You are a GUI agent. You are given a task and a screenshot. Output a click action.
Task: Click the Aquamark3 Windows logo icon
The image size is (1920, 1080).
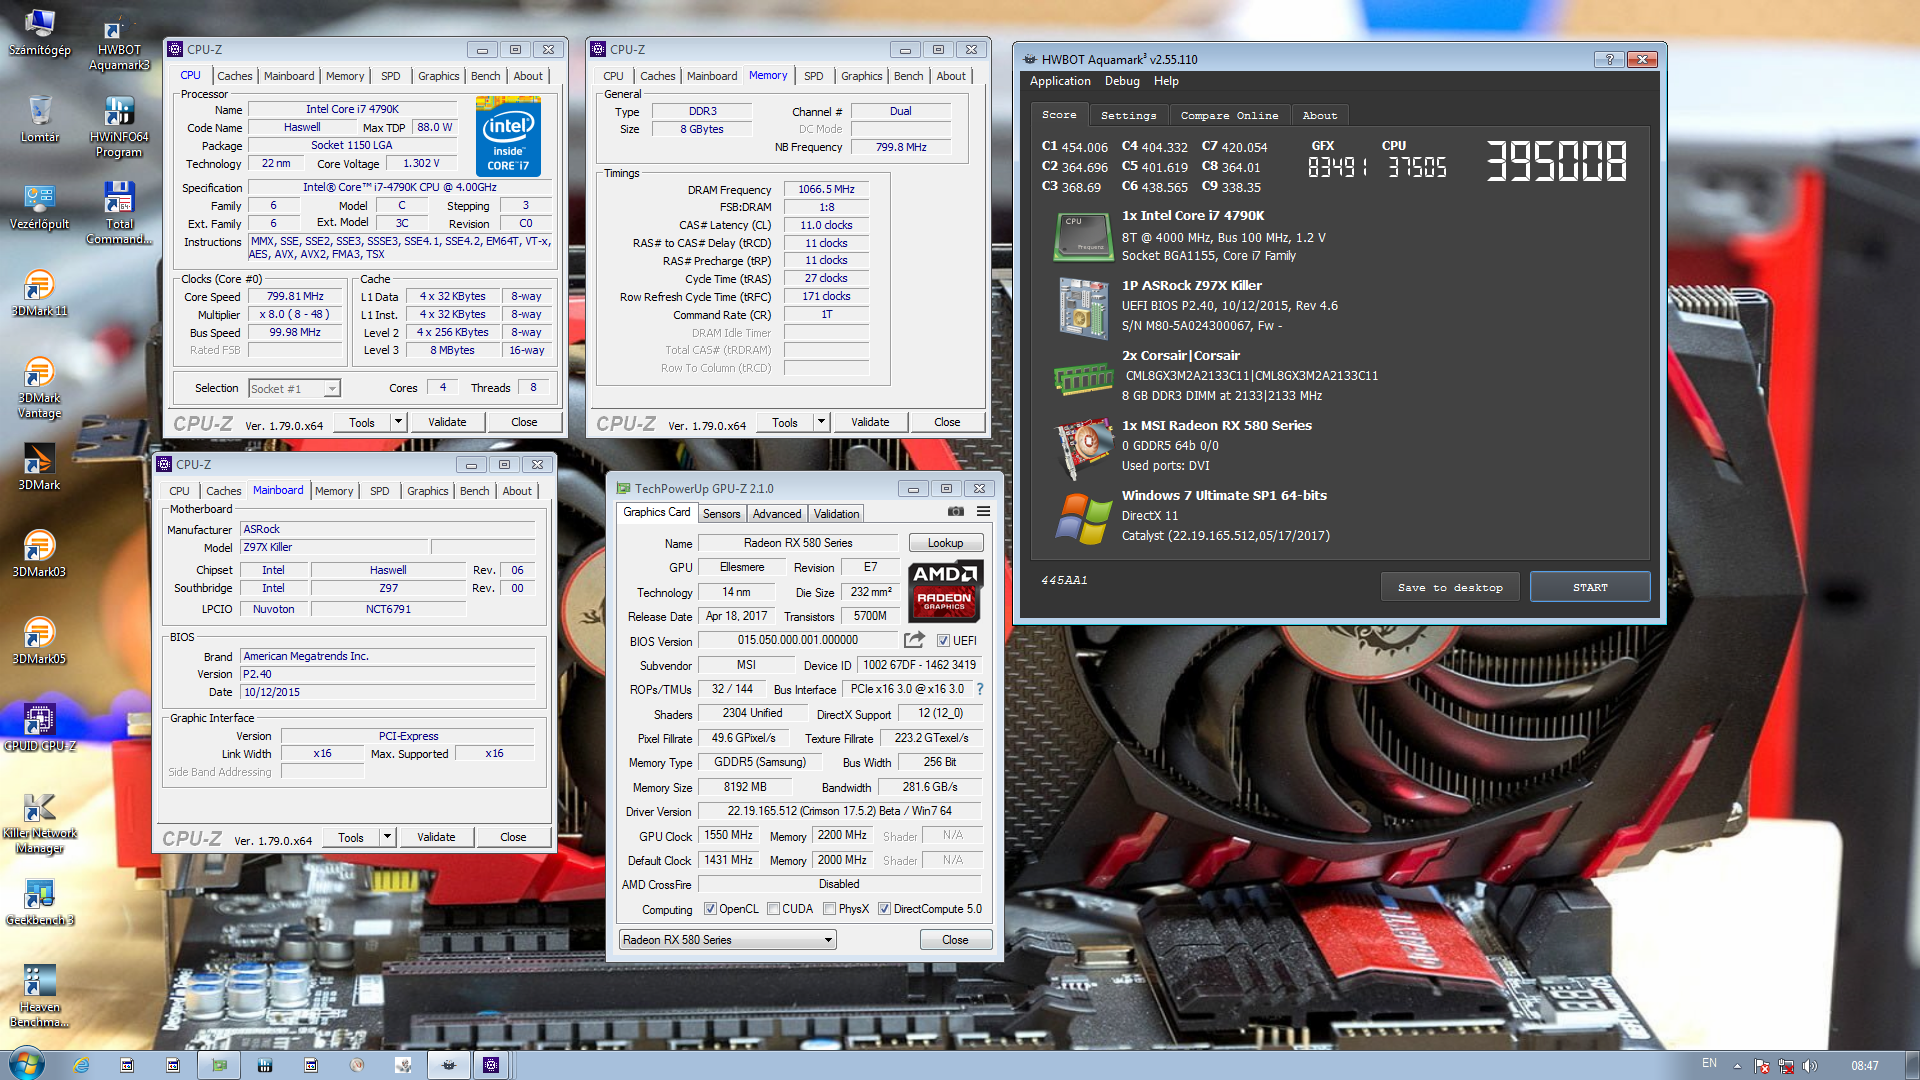pyautogui.click(x=1084, y=518)
